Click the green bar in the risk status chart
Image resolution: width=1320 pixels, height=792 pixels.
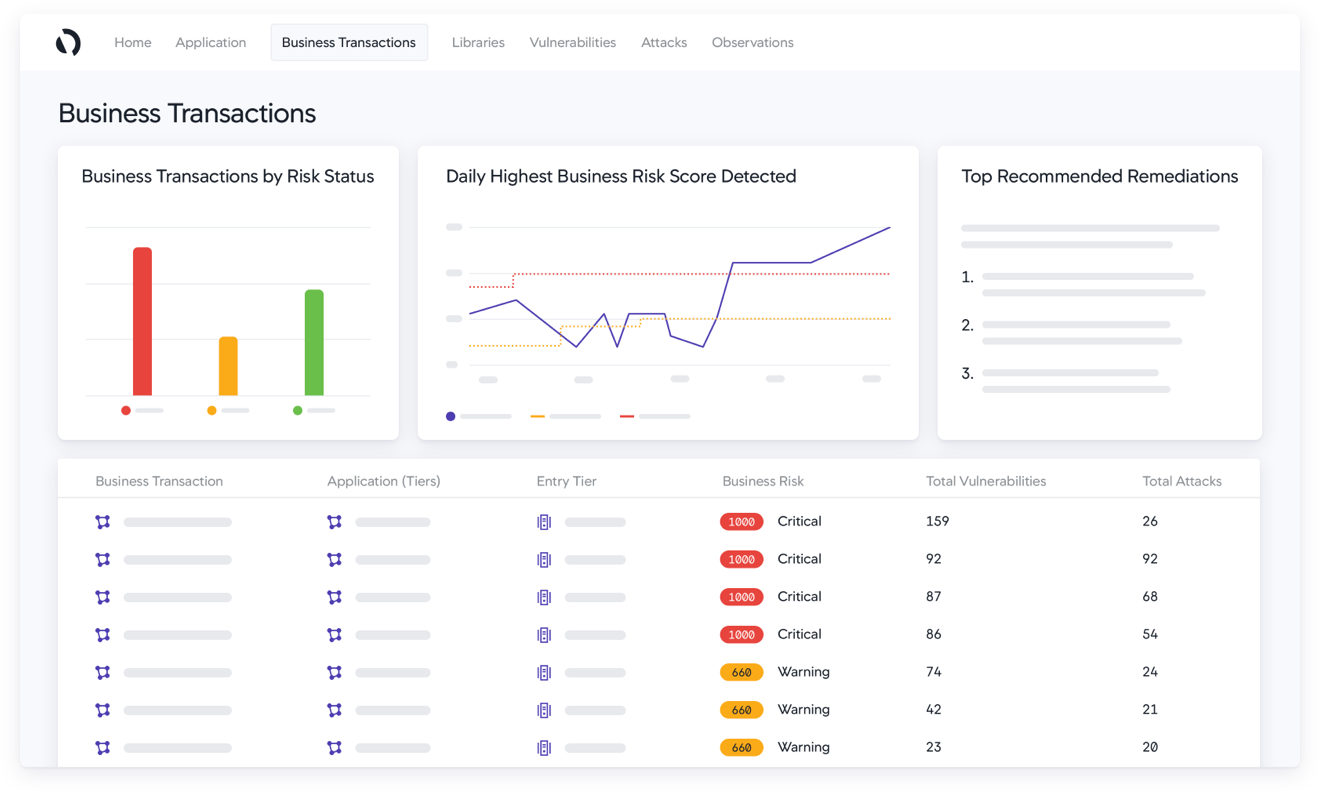click(314, 343)
